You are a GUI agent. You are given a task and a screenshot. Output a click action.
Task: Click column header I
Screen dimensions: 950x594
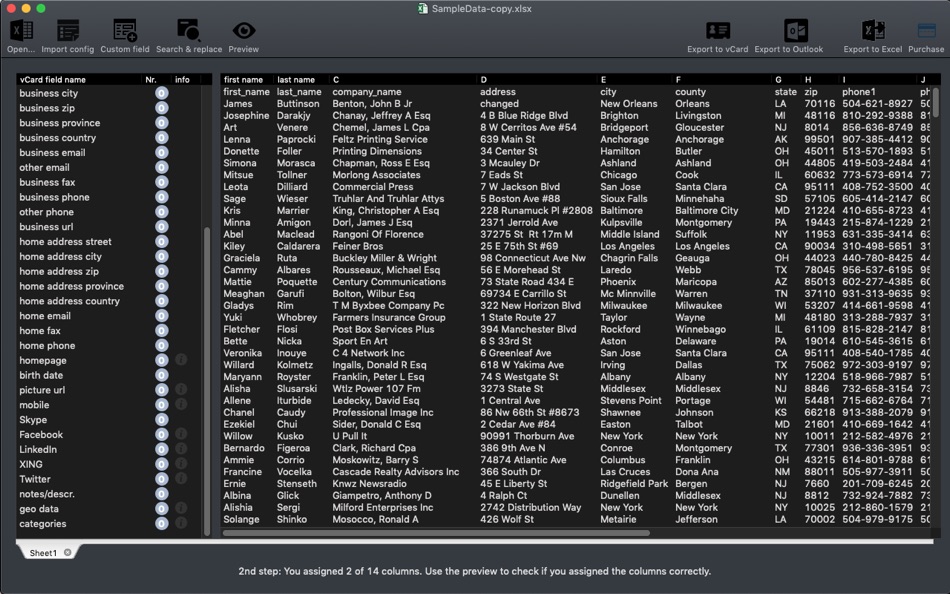879,79
